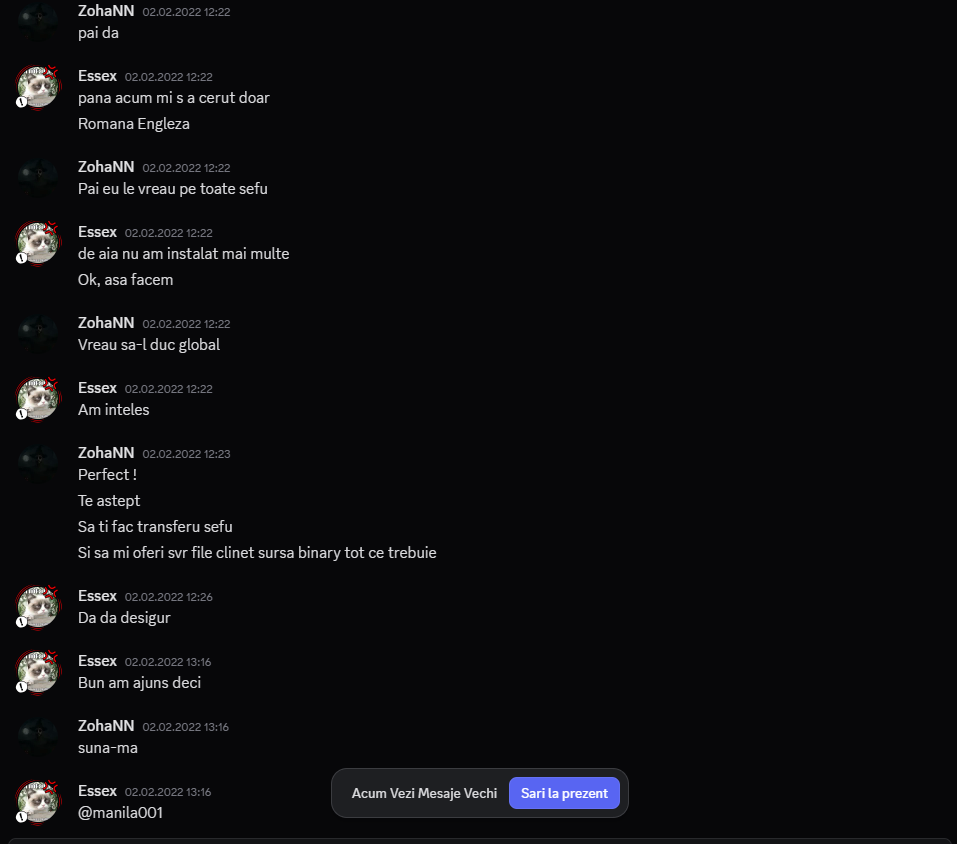Select the message "Si sa mi oferi svr file clinet sursa binary tot ce trebuie"
Screen dimensions: 957x844
(x=257, y=553)
